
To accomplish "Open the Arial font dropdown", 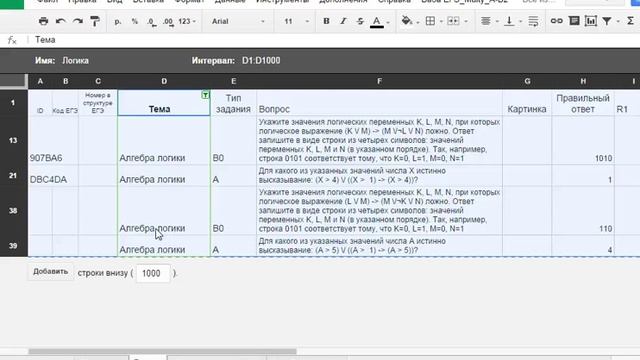I will point(238,21).
